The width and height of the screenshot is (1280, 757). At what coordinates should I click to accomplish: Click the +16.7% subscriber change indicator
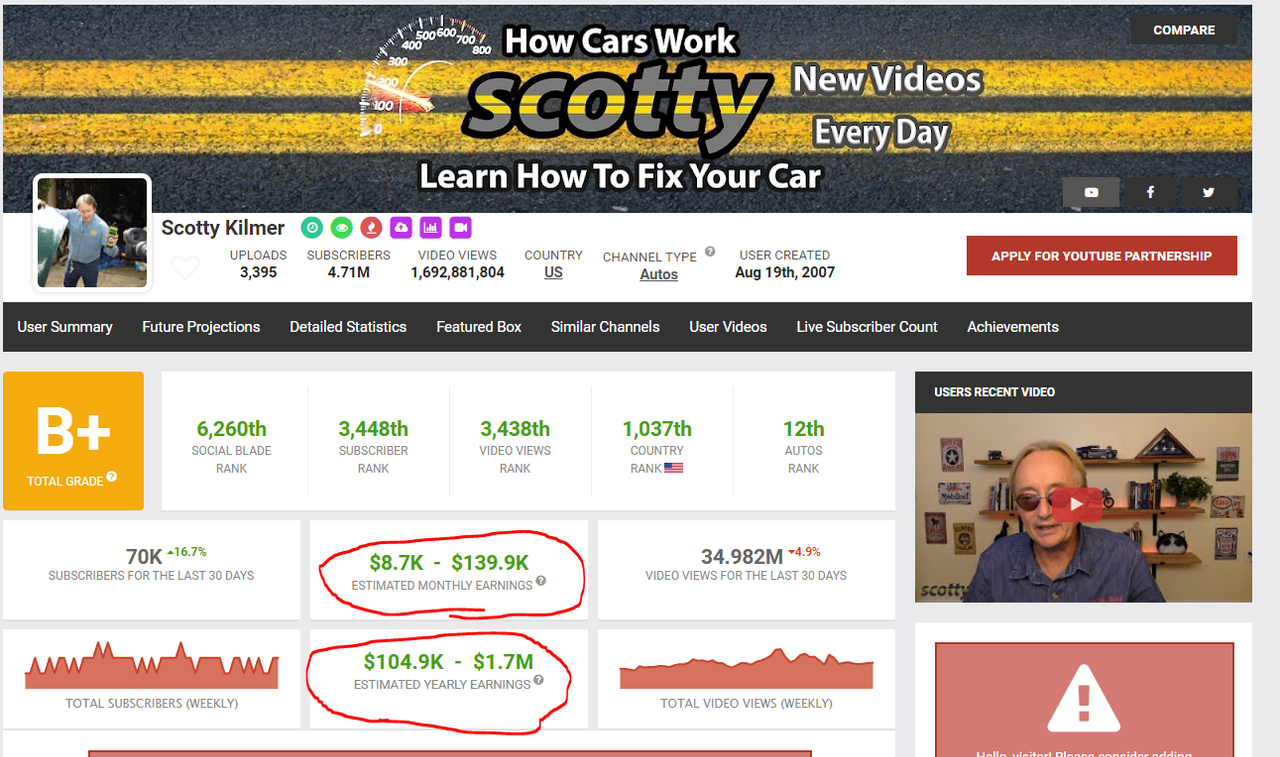(186, 552)
